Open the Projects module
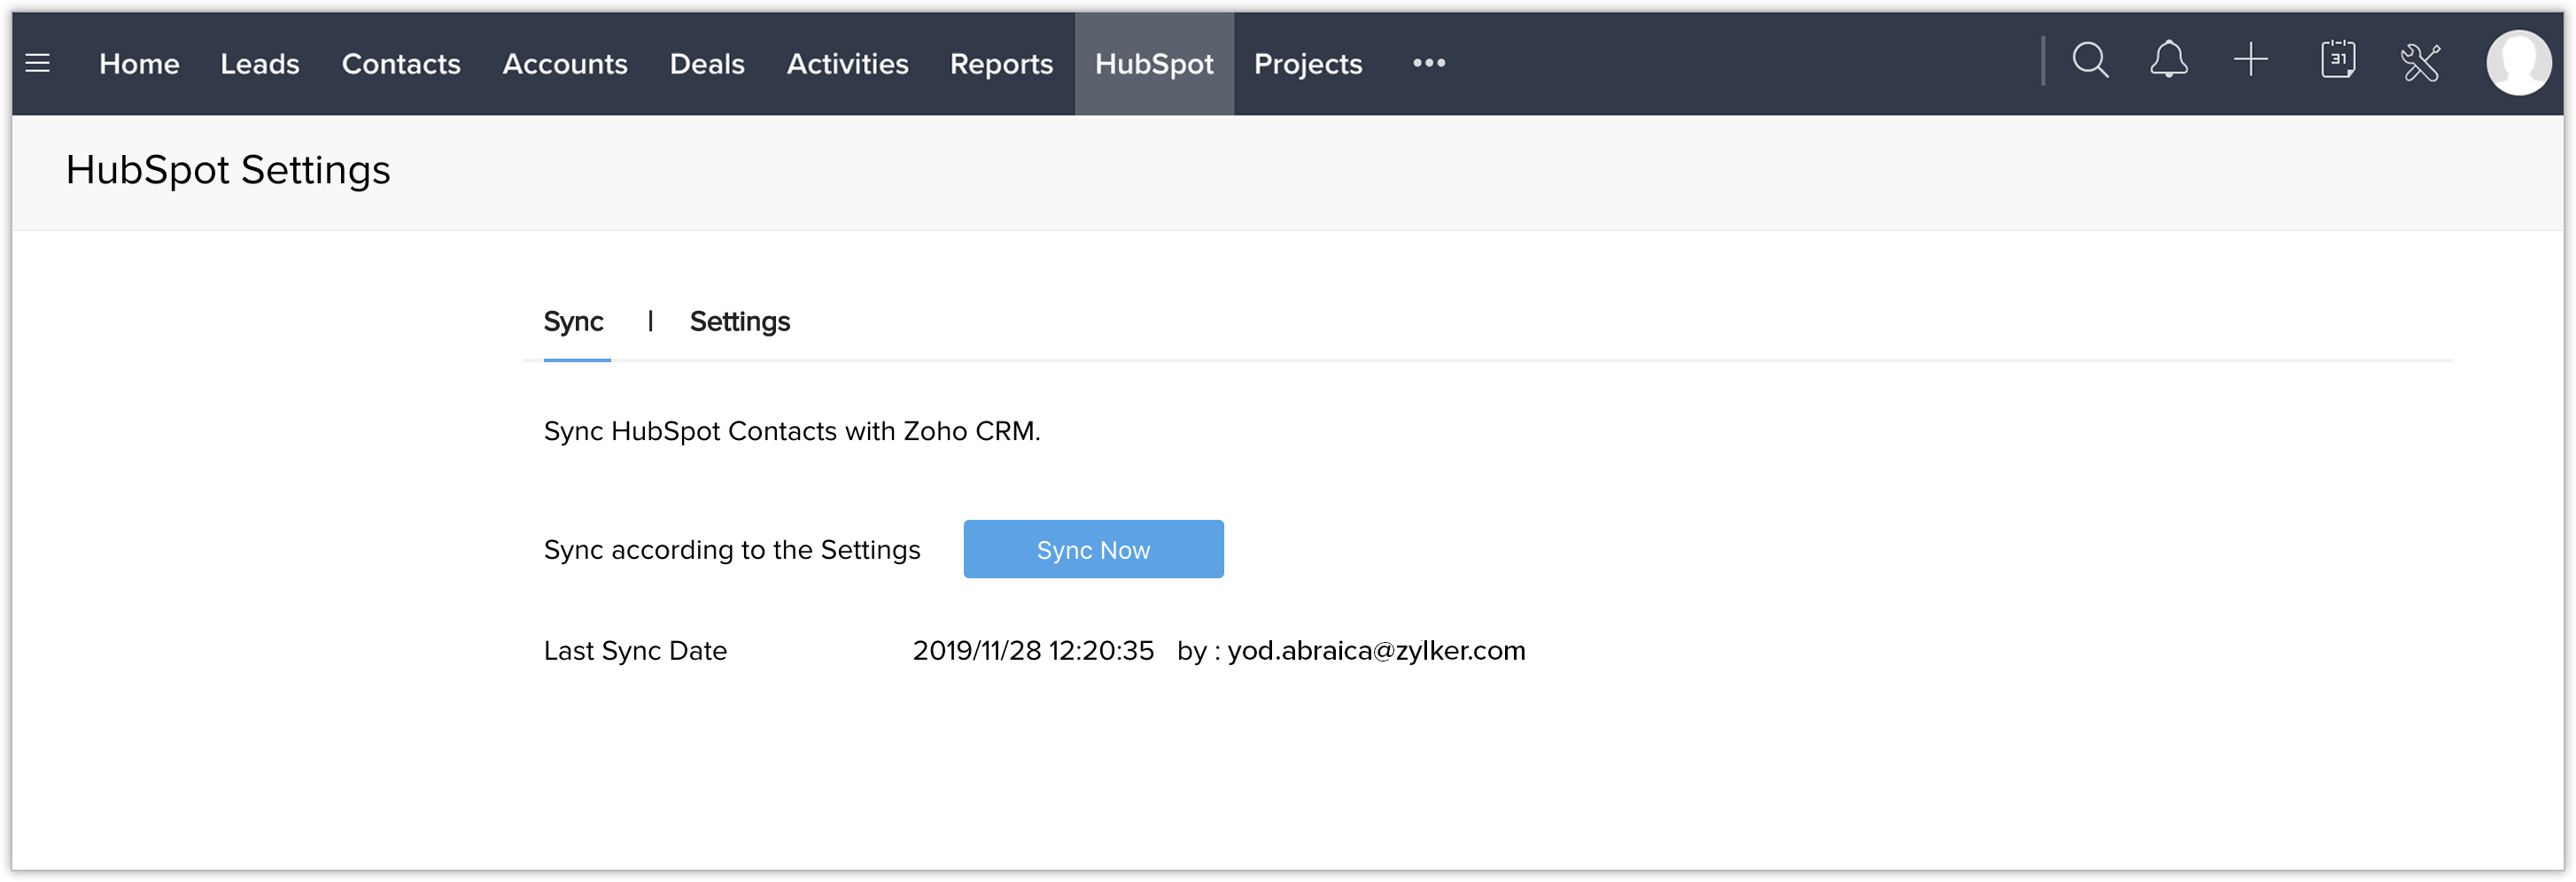The height and width of the screenshot is (882, 2576). coord(1308,64)
